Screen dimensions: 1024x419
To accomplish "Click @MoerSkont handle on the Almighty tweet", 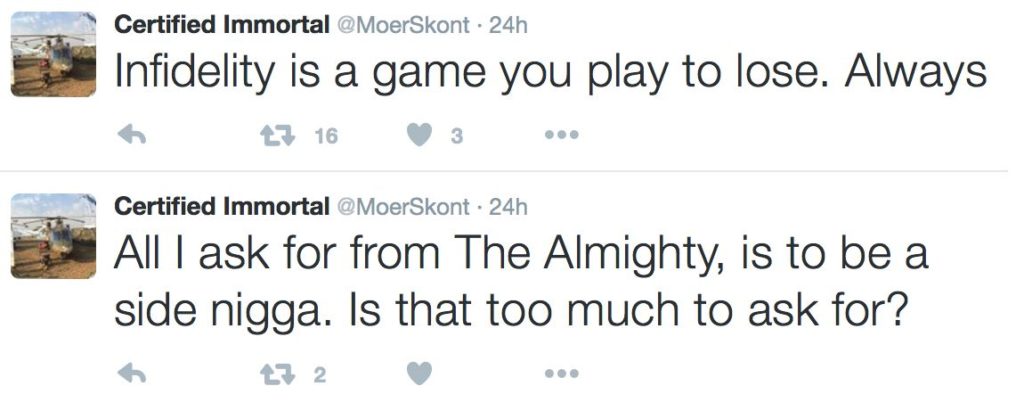I will tap(405, 207).
